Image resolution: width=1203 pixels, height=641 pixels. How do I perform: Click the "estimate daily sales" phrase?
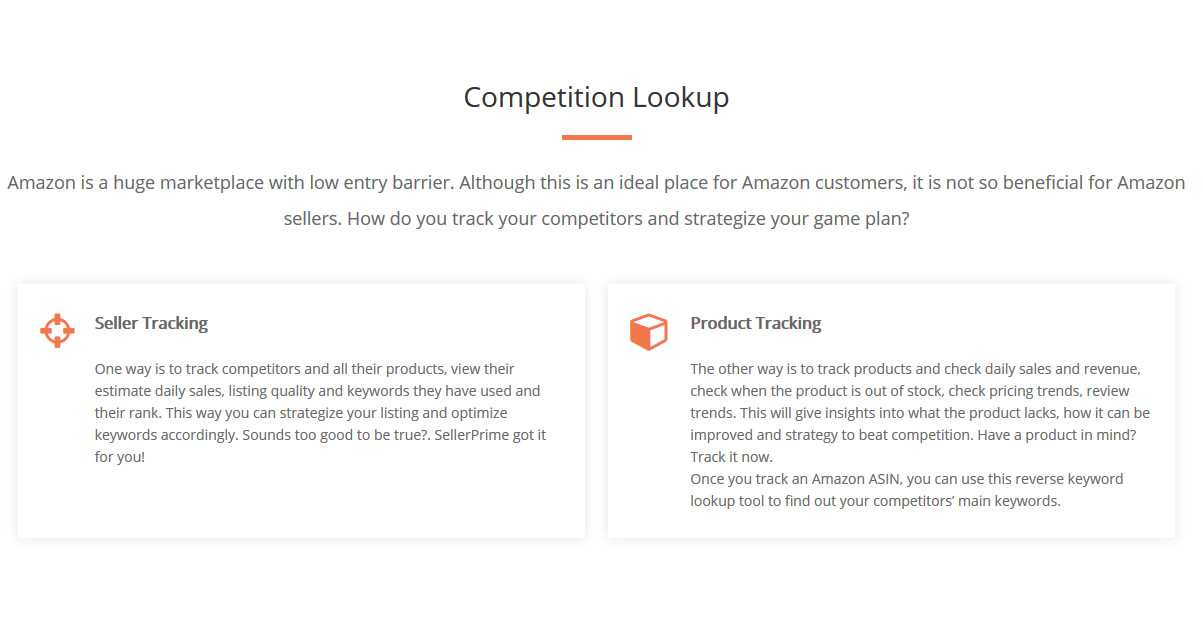click(160, 391)
